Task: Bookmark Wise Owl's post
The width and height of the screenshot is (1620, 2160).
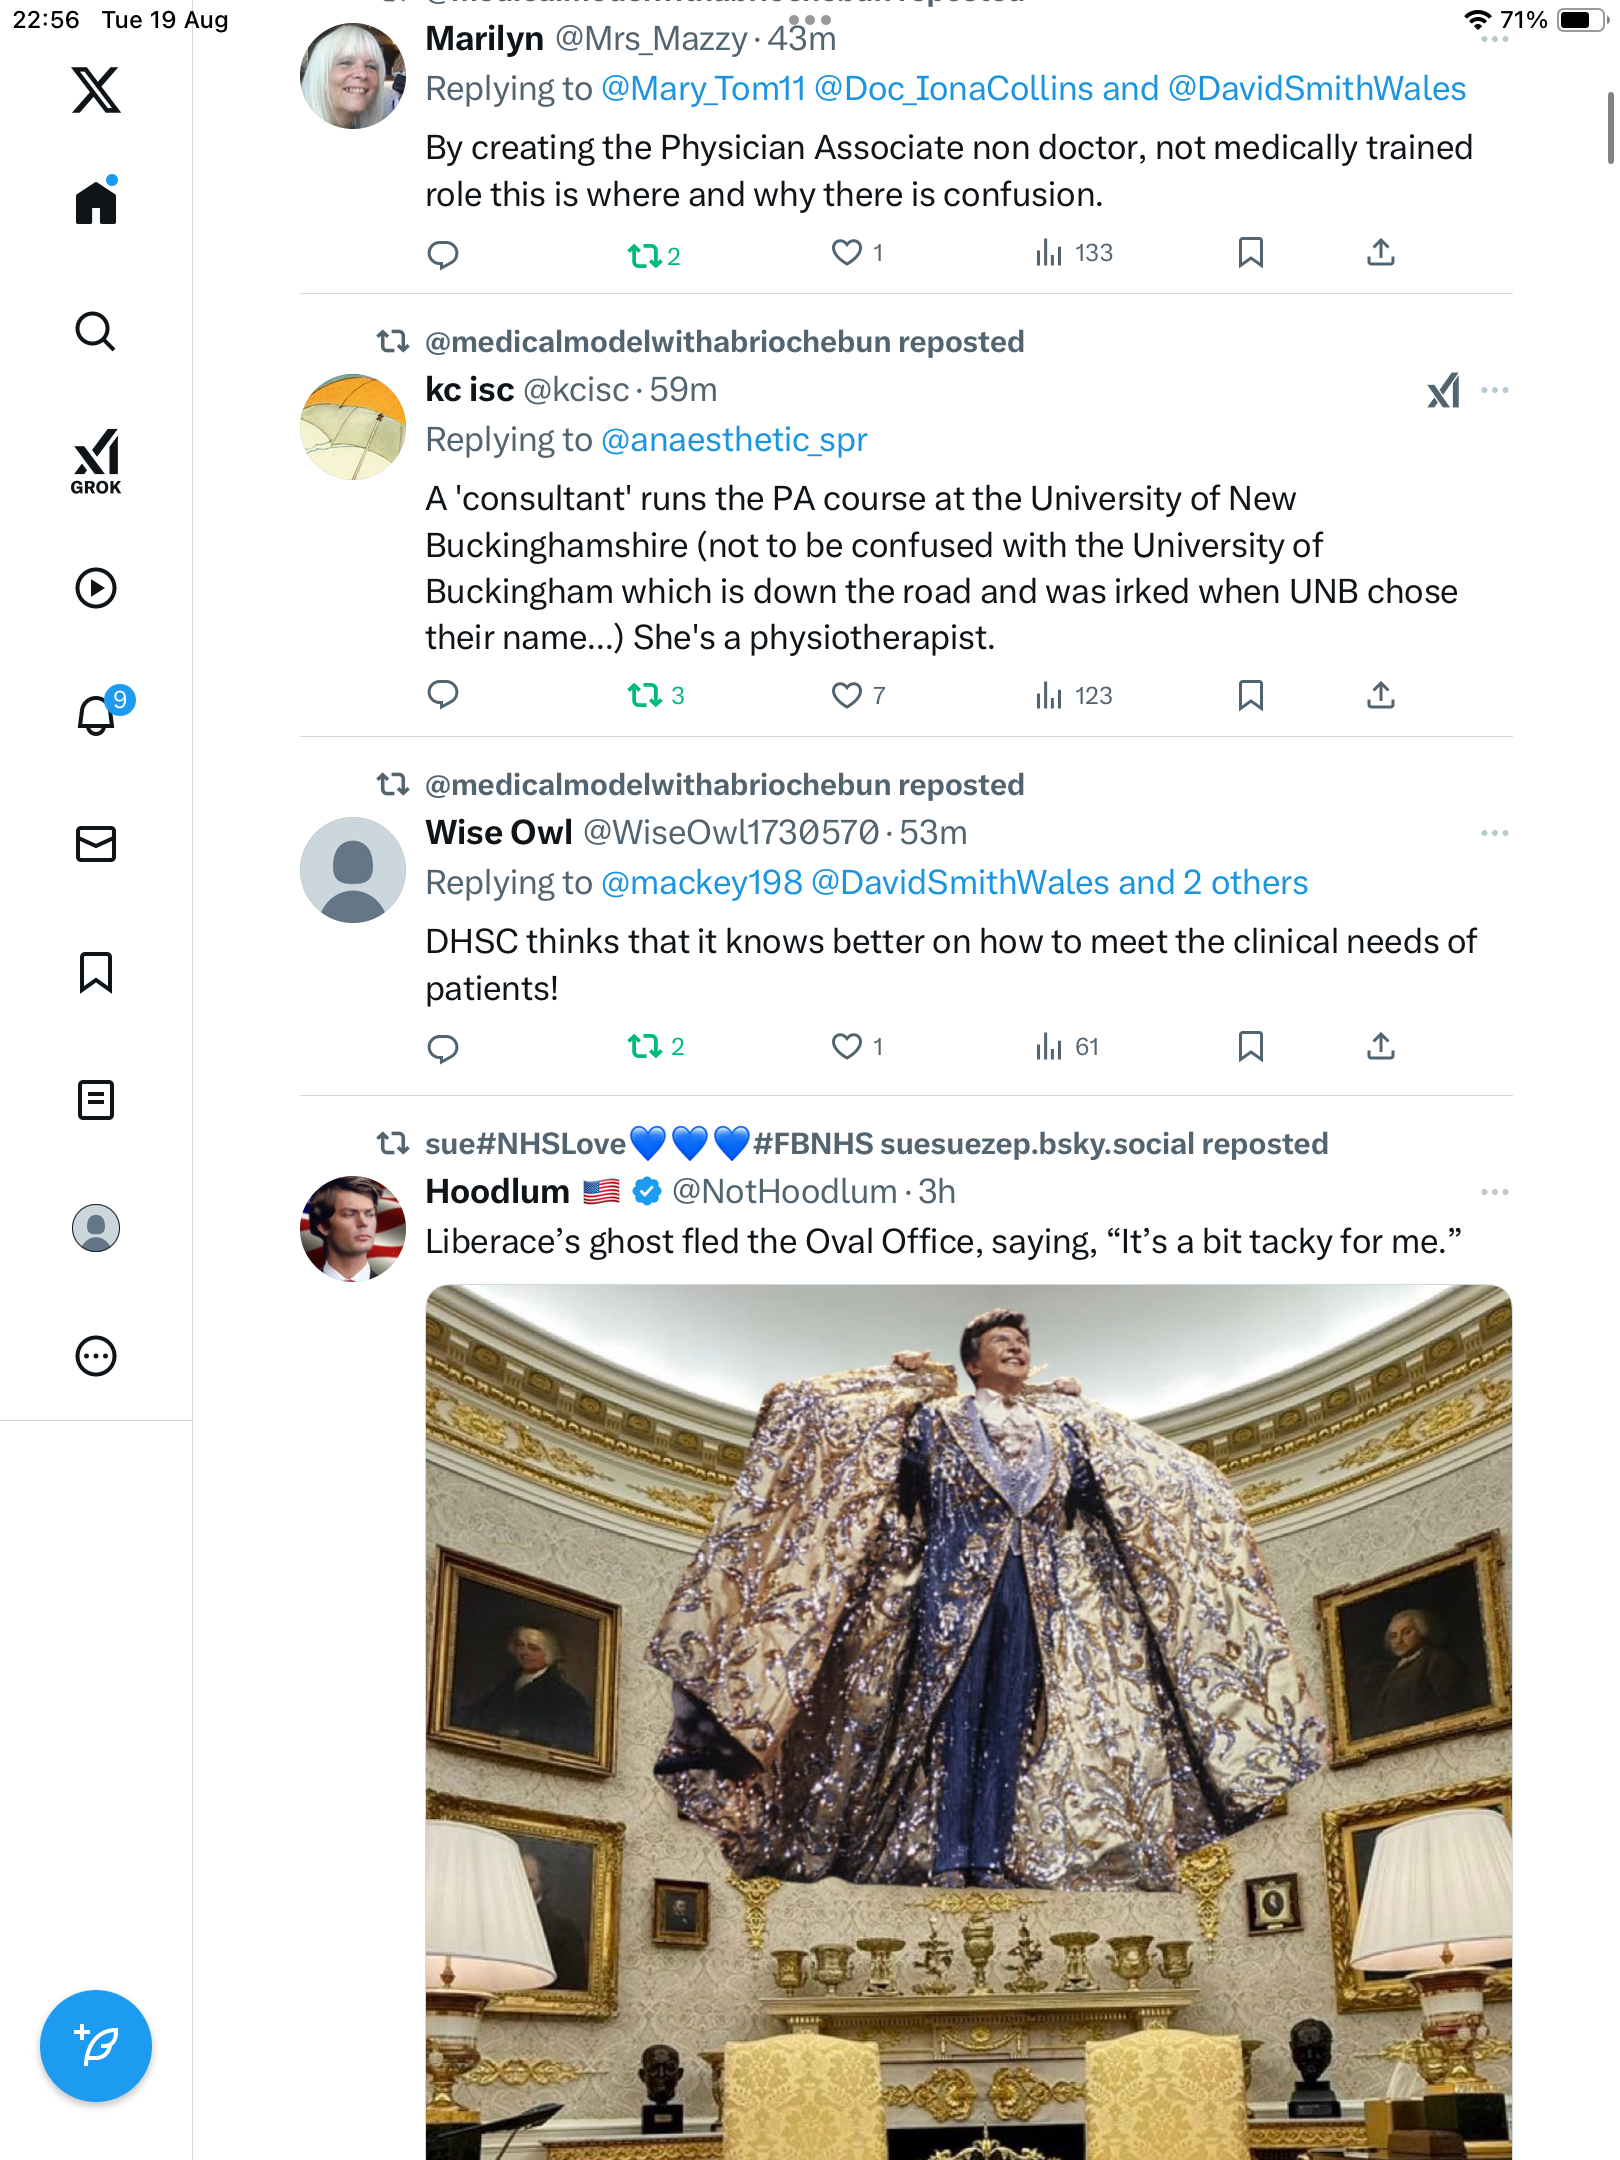Action: click(1250, 1047)
